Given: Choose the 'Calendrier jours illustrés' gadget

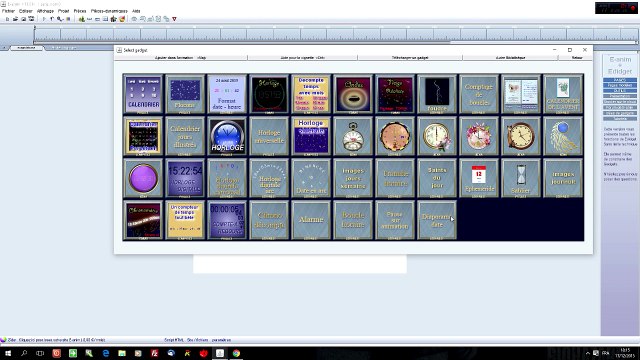Looking at the screenshot, I should [185, 136].
